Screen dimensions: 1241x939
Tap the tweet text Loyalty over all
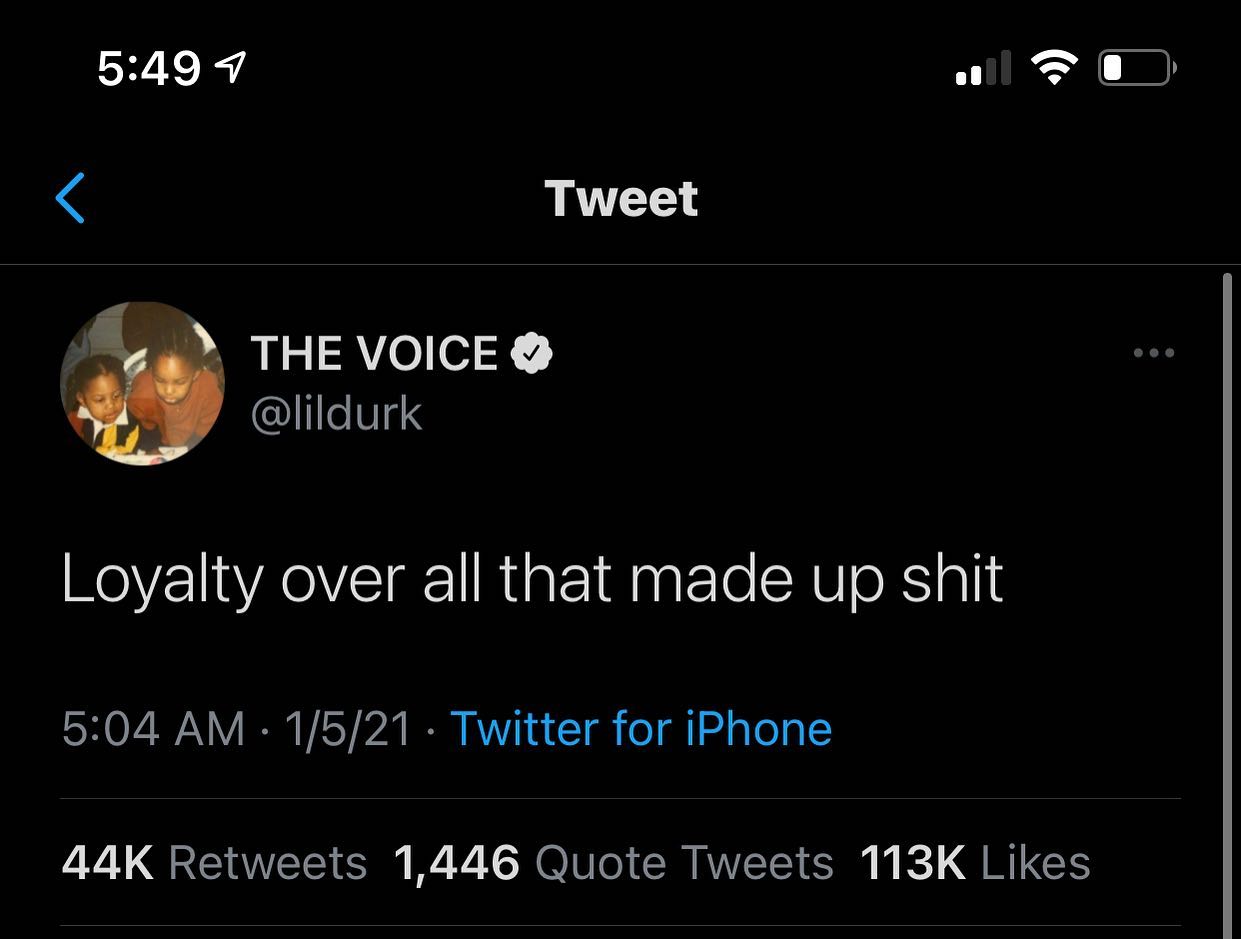coord(275,580)
